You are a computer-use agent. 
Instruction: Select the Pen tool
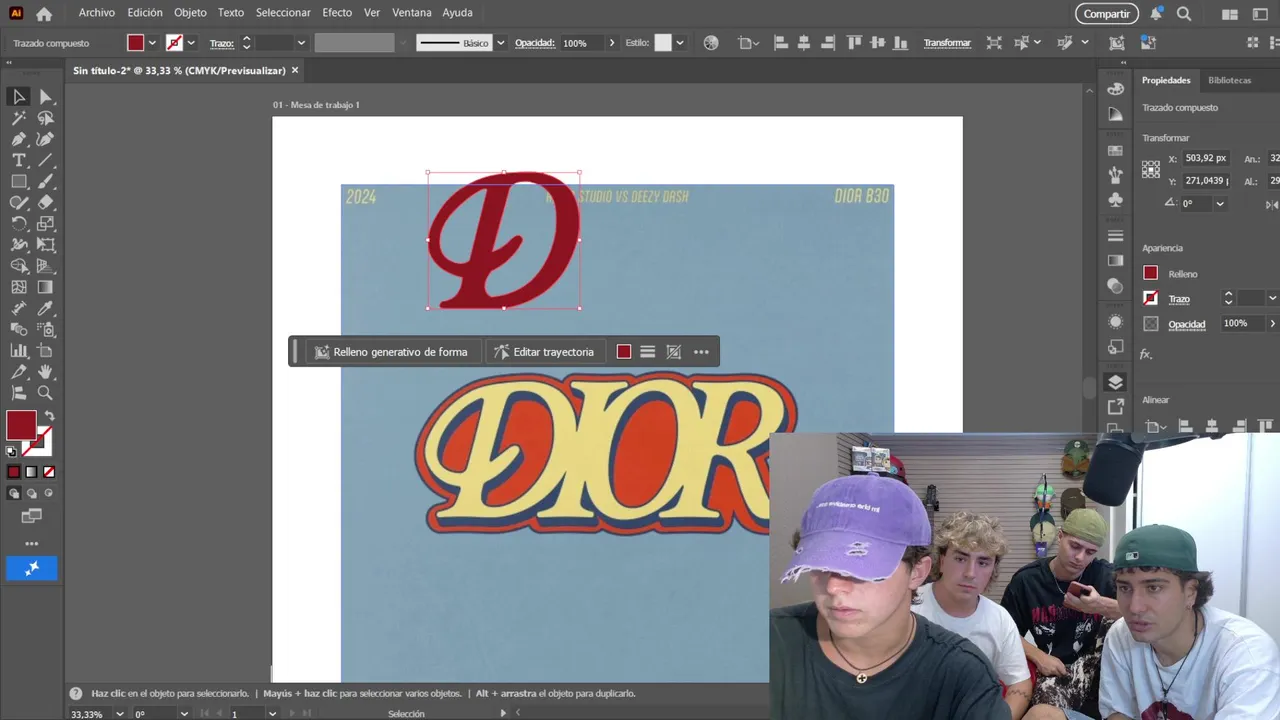tap(19, 139)
